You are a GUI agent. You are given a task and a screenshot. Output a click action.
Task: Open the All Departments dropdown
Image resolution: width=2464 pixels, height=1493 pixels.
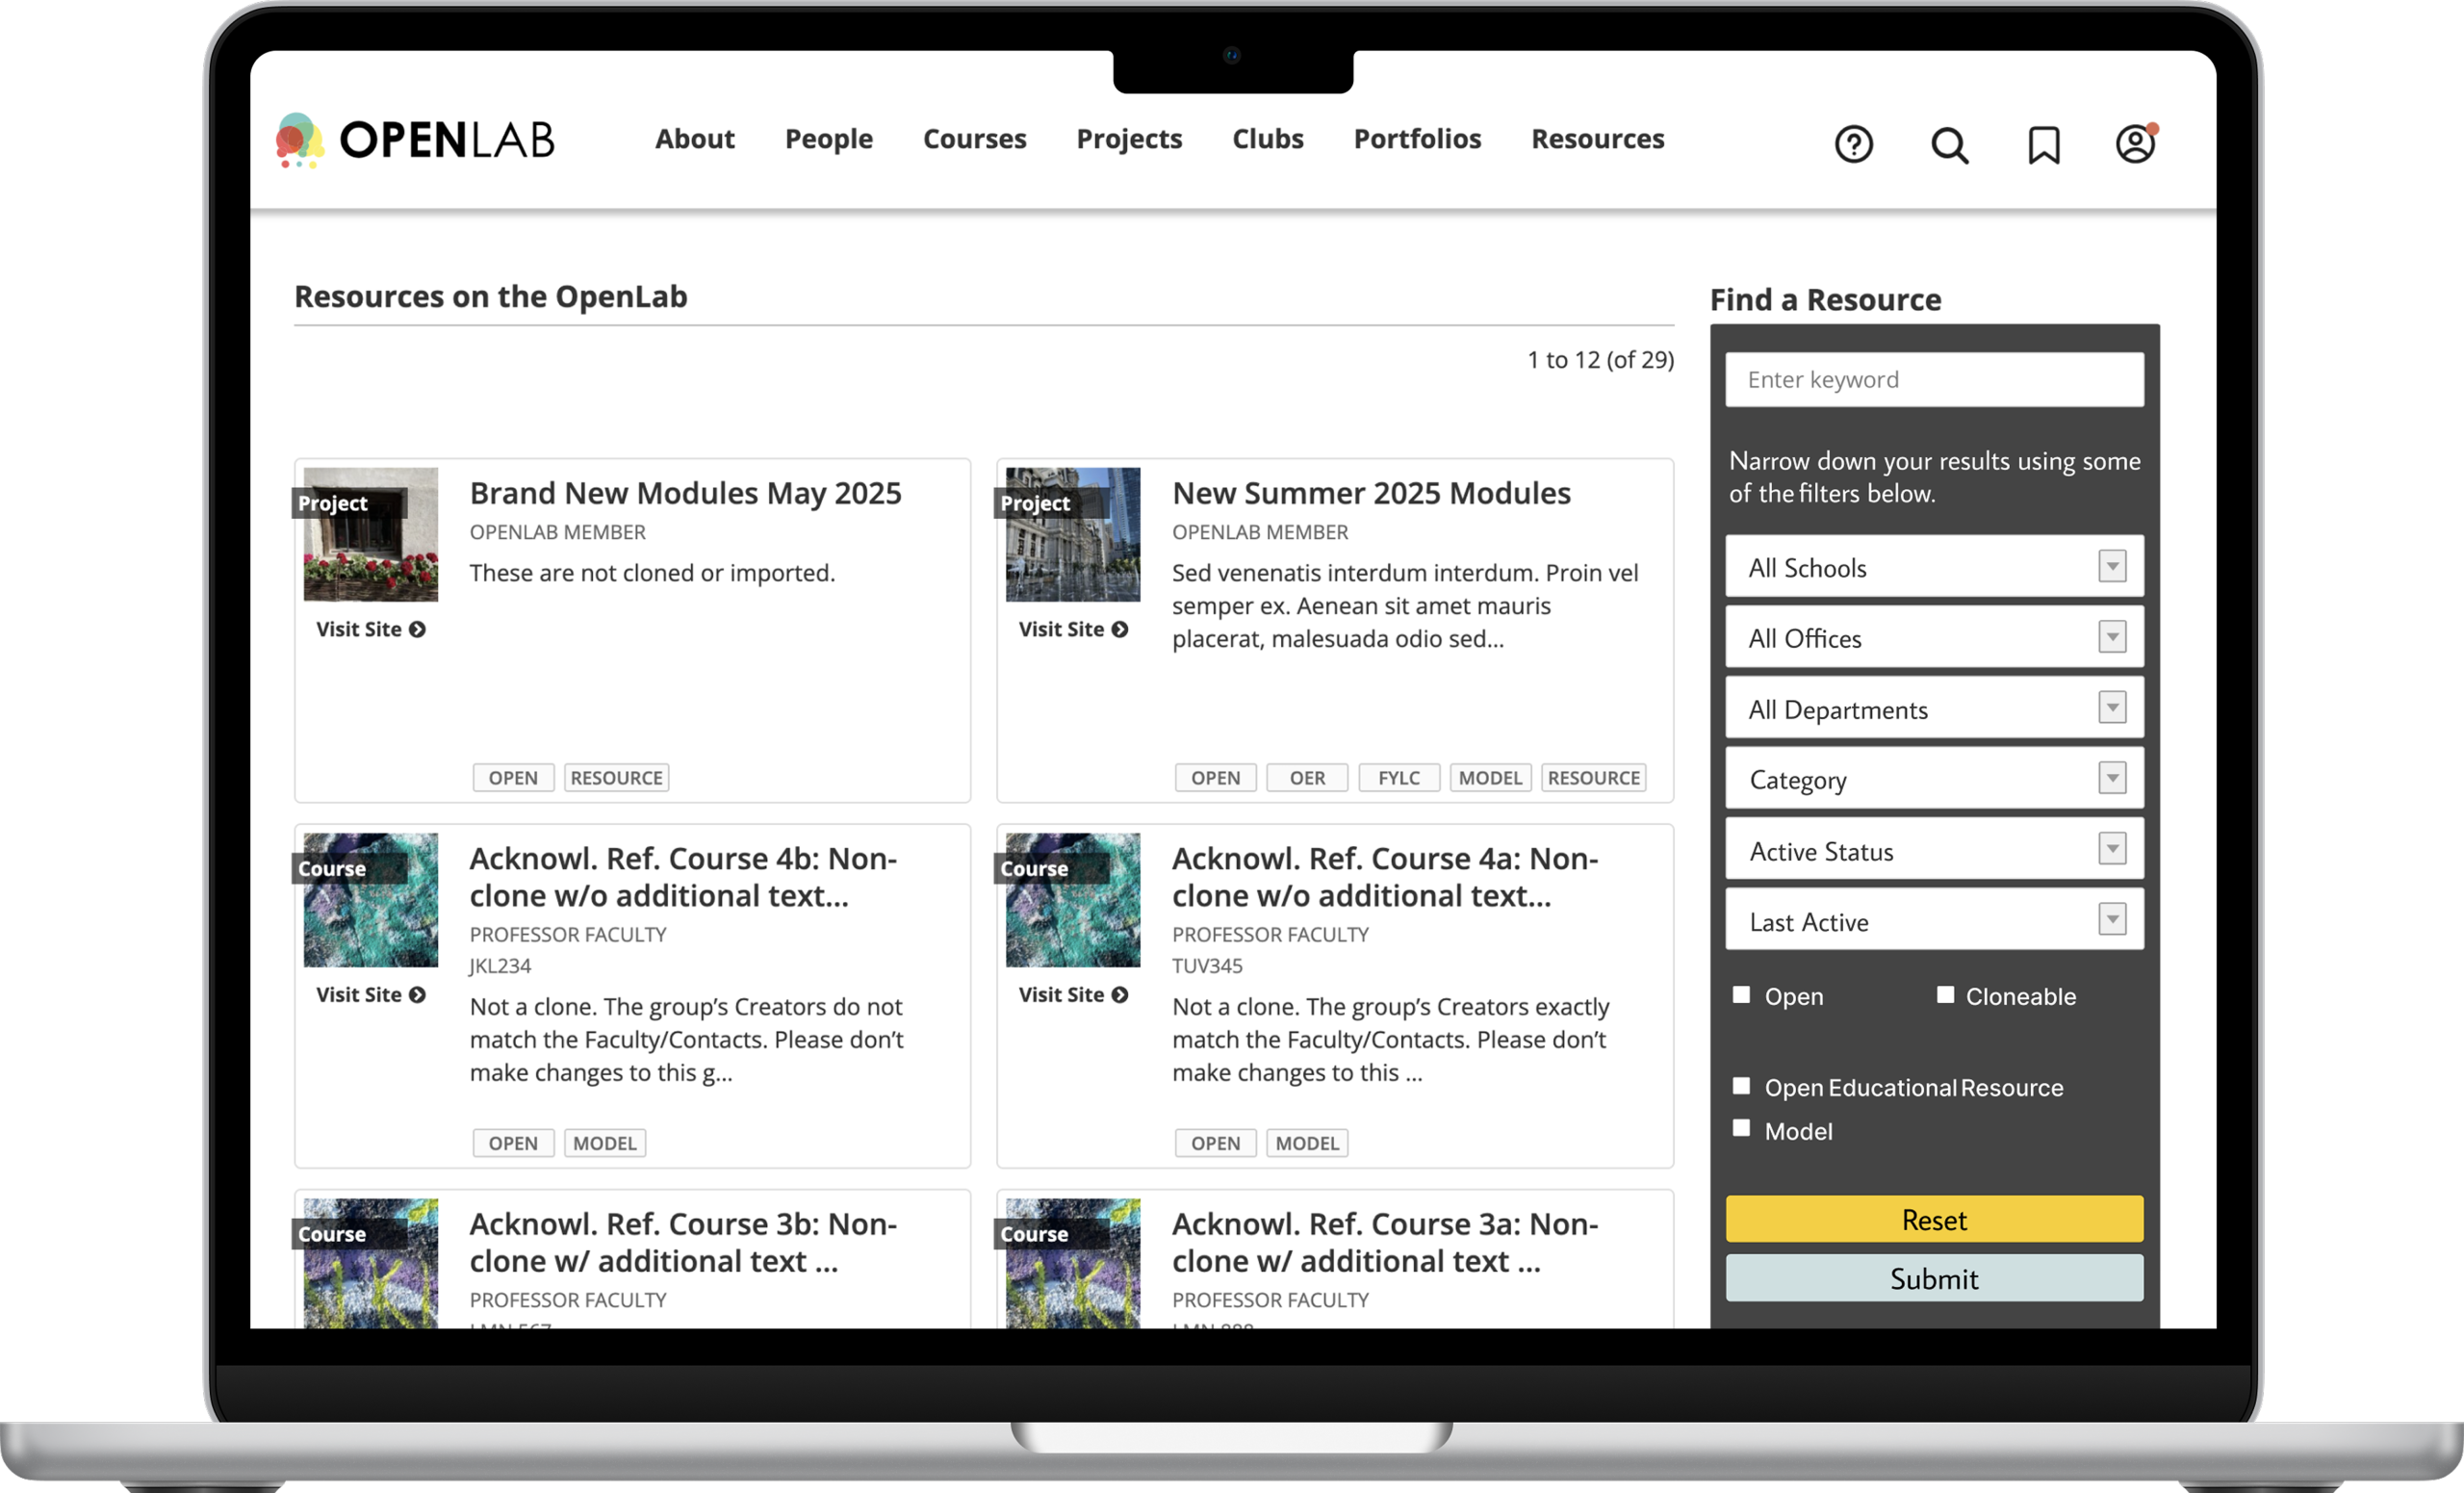(x=1933, y=709)
